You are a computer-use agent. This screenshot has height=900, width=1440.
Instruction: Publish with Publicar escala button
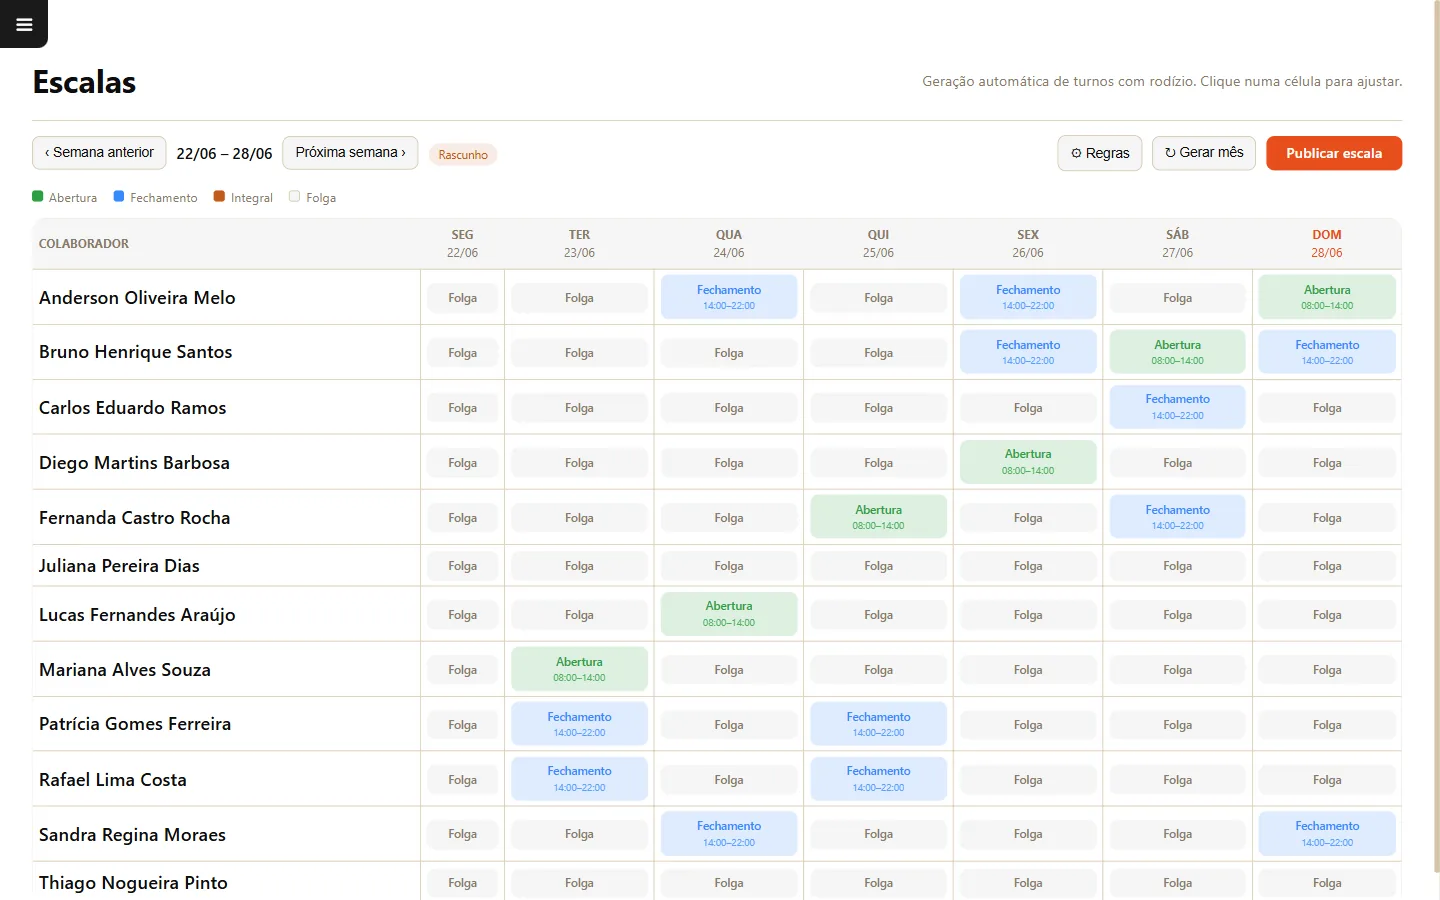(1334, 153)
